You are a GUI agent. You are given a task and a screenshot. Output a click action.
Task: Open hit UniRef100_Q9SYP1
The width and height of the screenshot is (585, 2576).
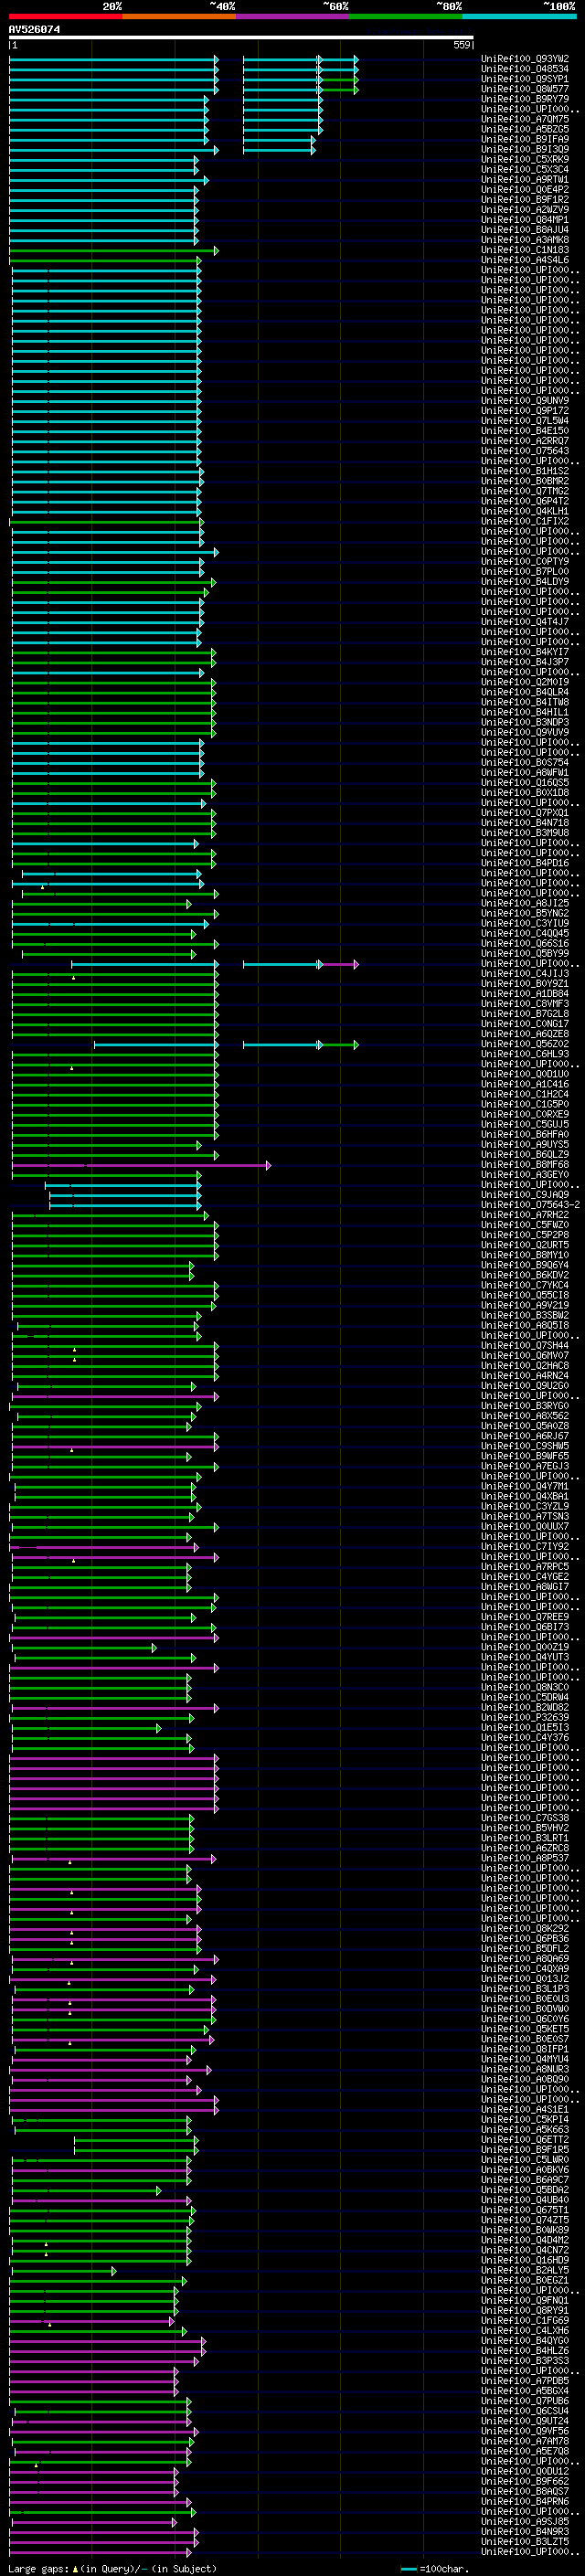525,79
